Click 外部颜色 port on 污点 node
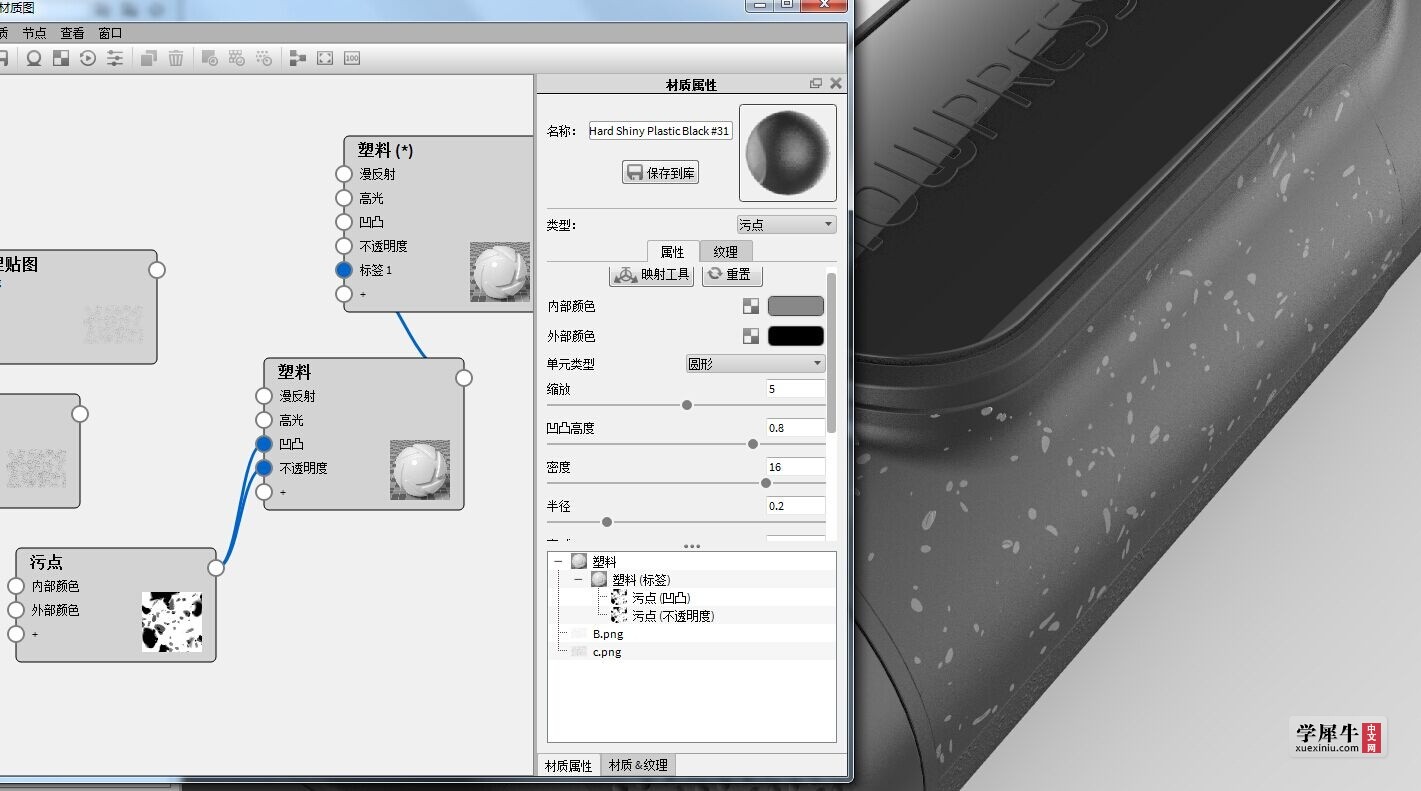The width and height of the screenshot is (1421, 791). point(16,610)
